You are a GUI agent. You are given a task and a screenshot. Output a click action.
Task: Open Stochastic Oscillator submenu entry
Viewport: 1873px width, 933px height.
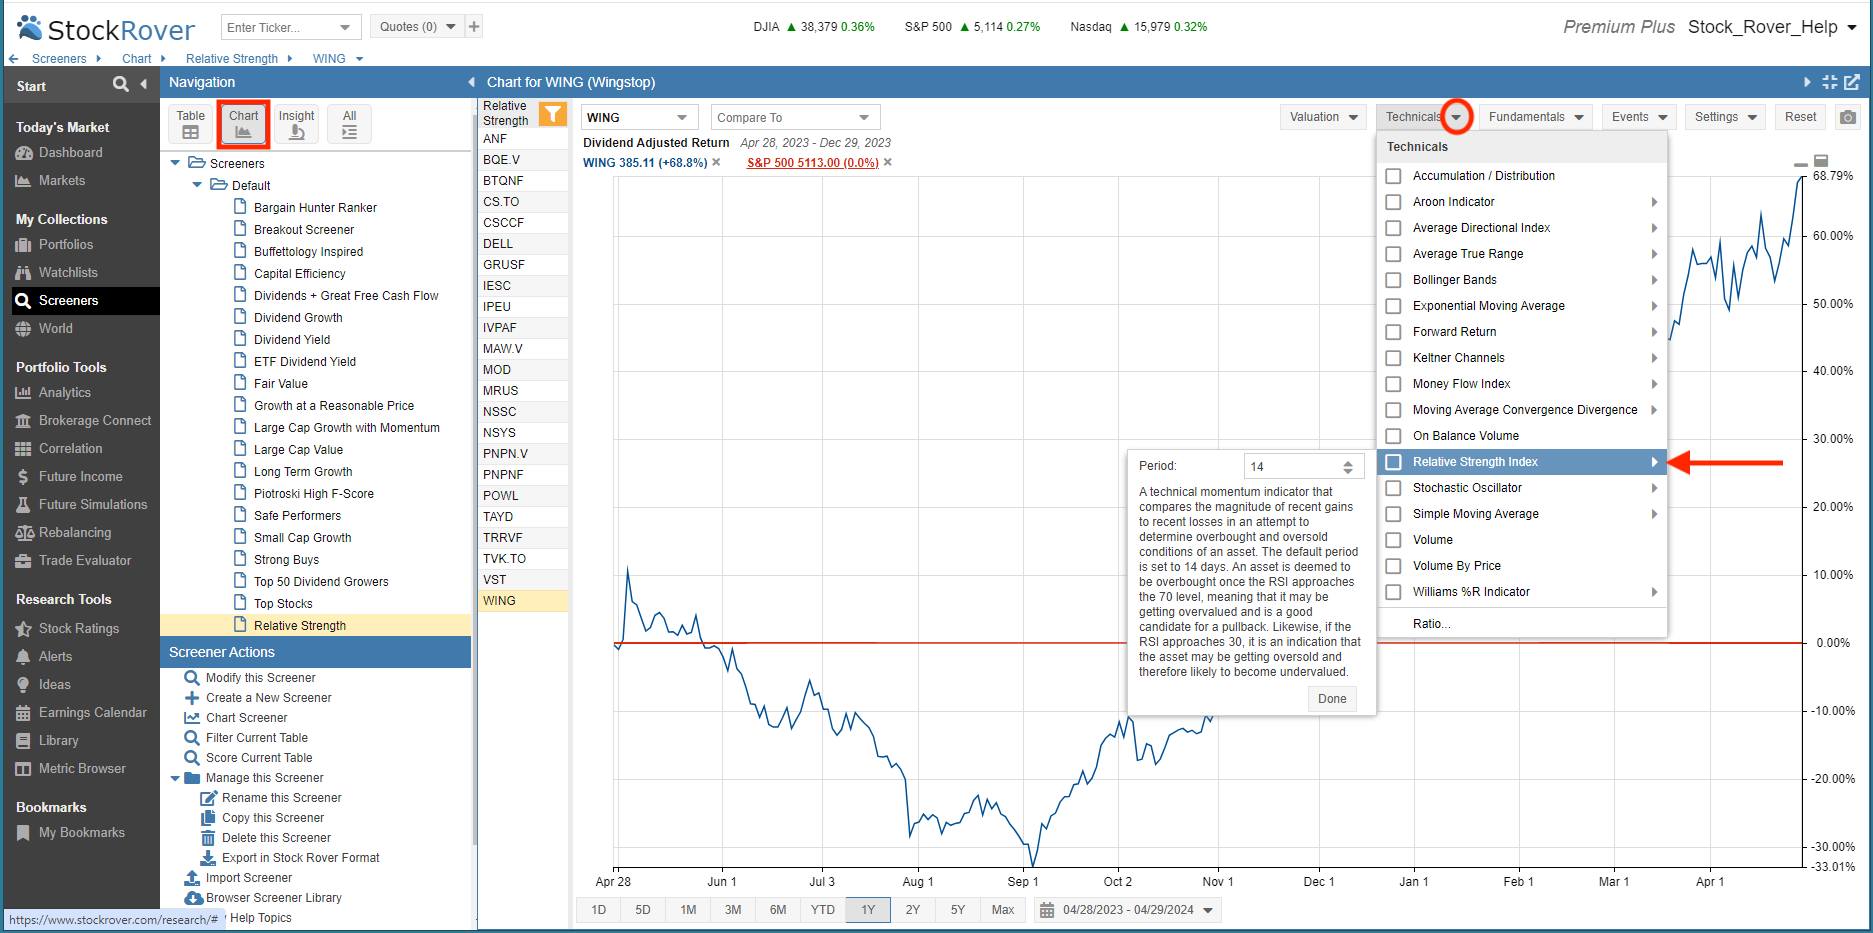point(1522,488)
